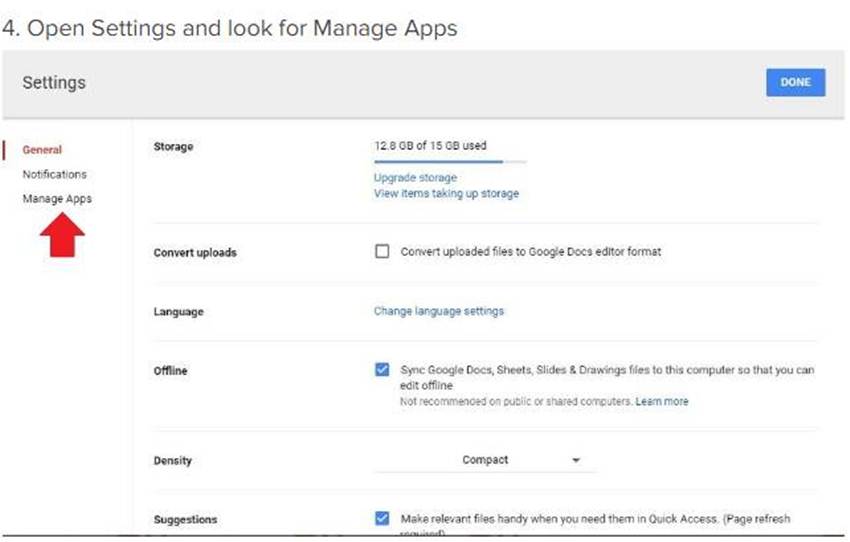
Task: Click the Suggestions row label
Action: click(x=185, y=520)
